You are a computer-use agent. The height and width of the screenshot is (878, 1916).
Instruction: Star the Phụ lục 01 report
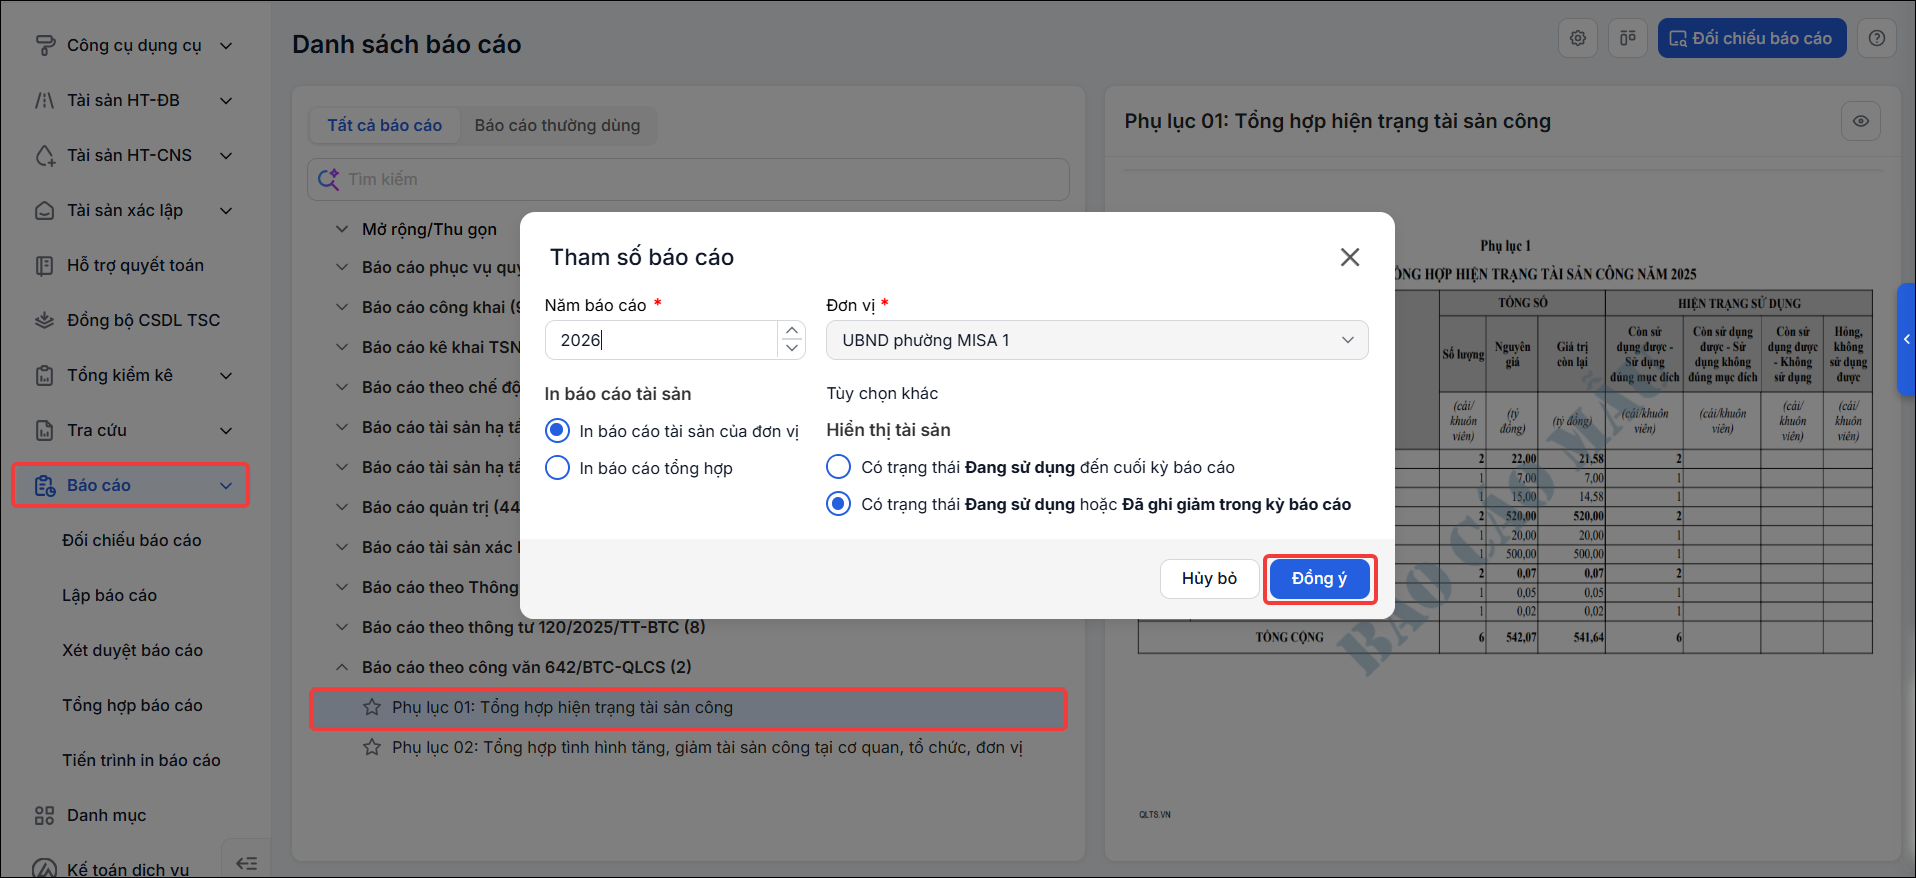(372, 707)
